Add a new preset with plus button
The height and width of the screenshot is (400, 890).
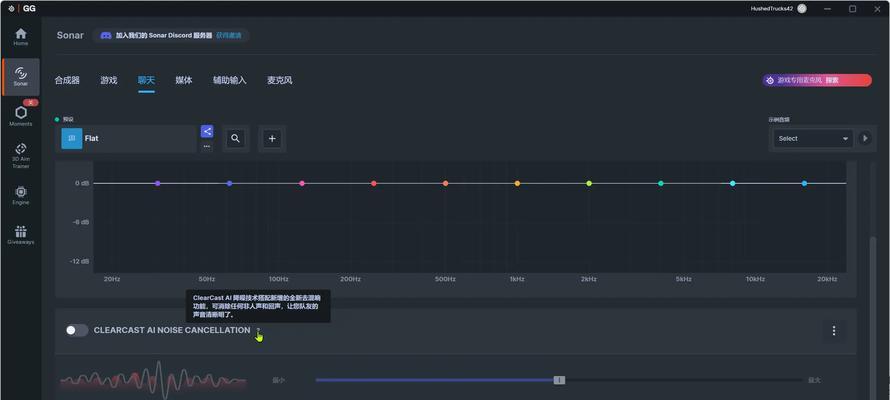tap(272, 138)
